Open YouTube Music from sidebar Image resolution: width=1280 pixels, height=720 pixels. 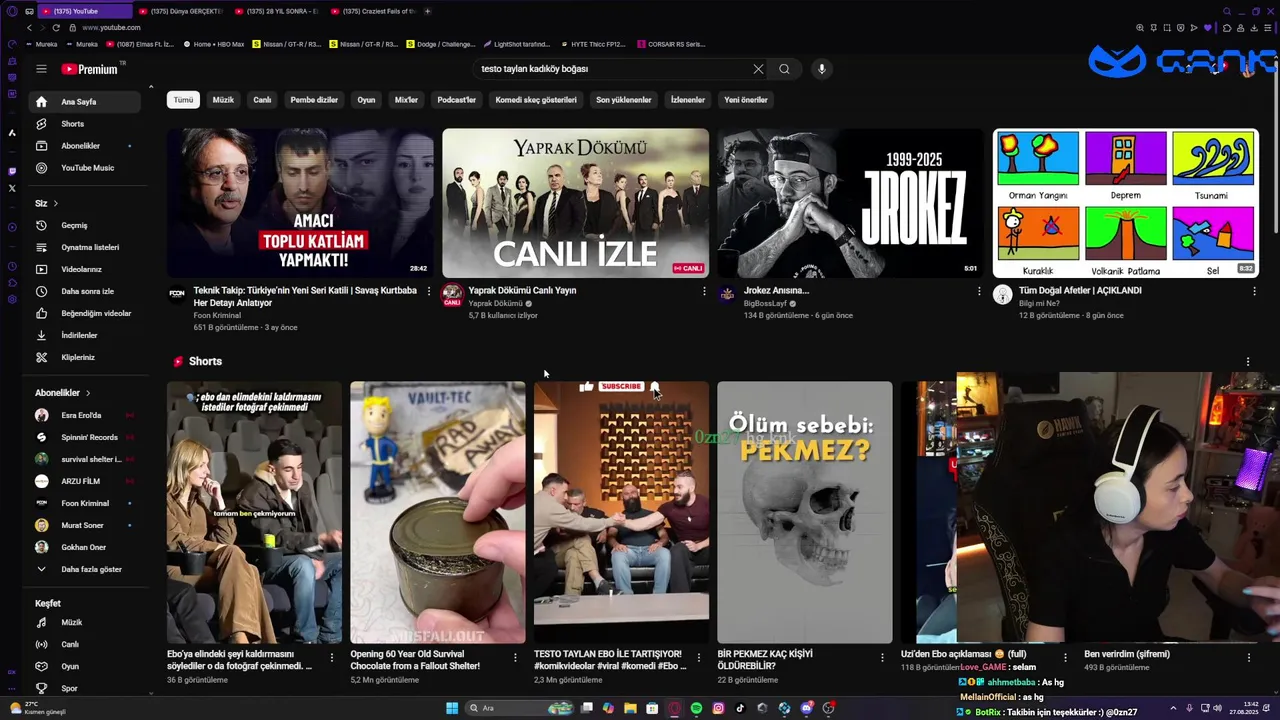[84, 168]
